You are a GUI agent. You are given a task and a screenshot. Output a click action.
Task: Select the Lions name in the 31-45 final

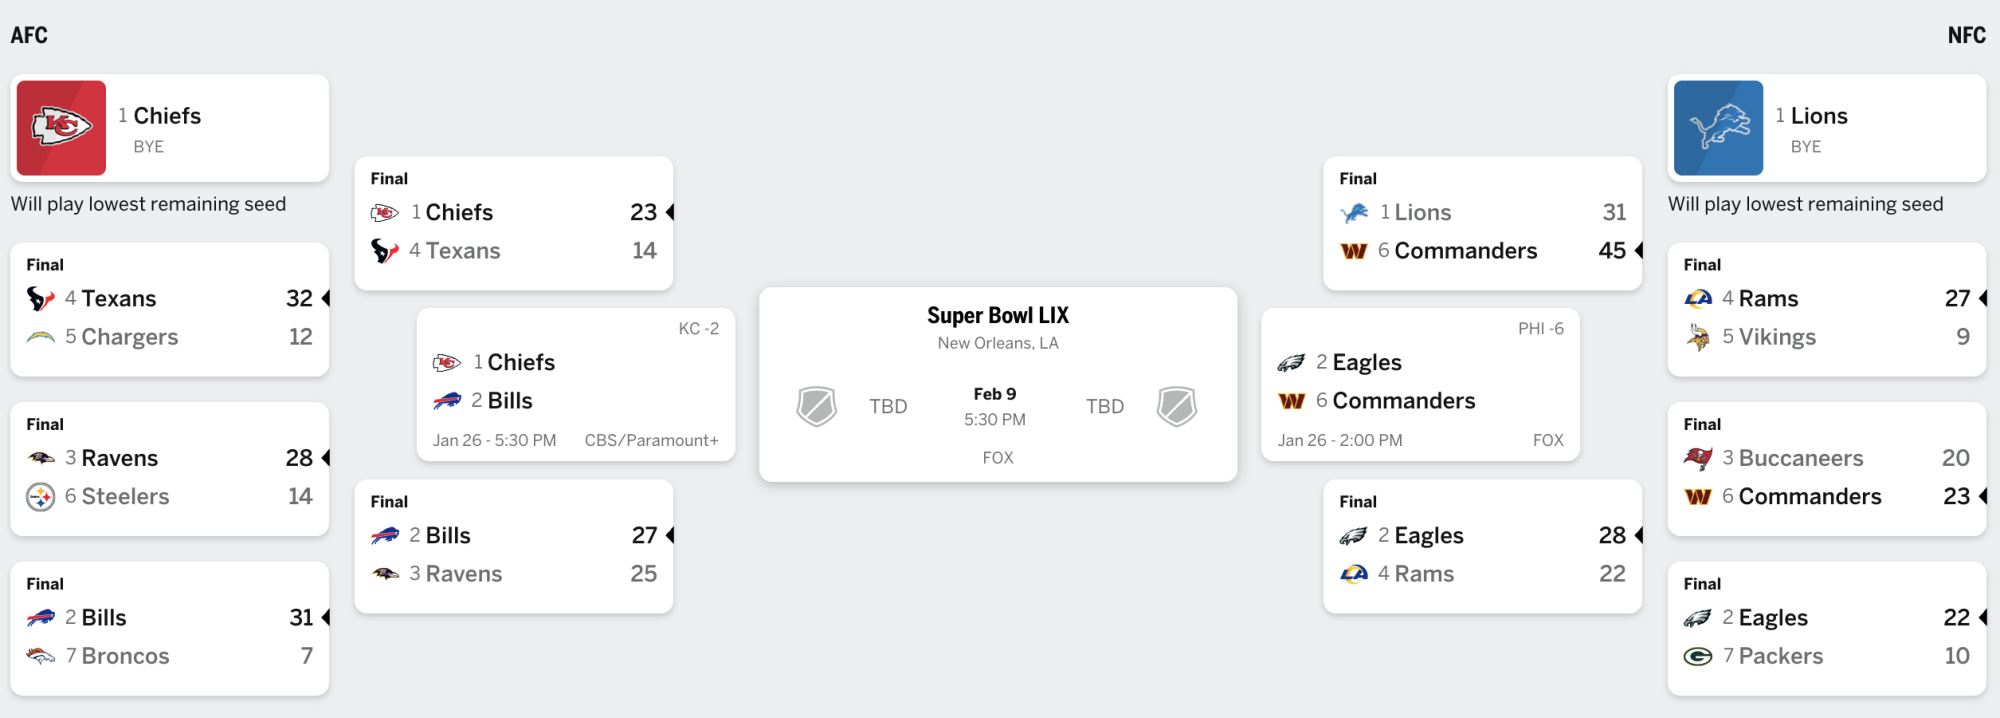pyautogui.click(x=1423, y=213)
